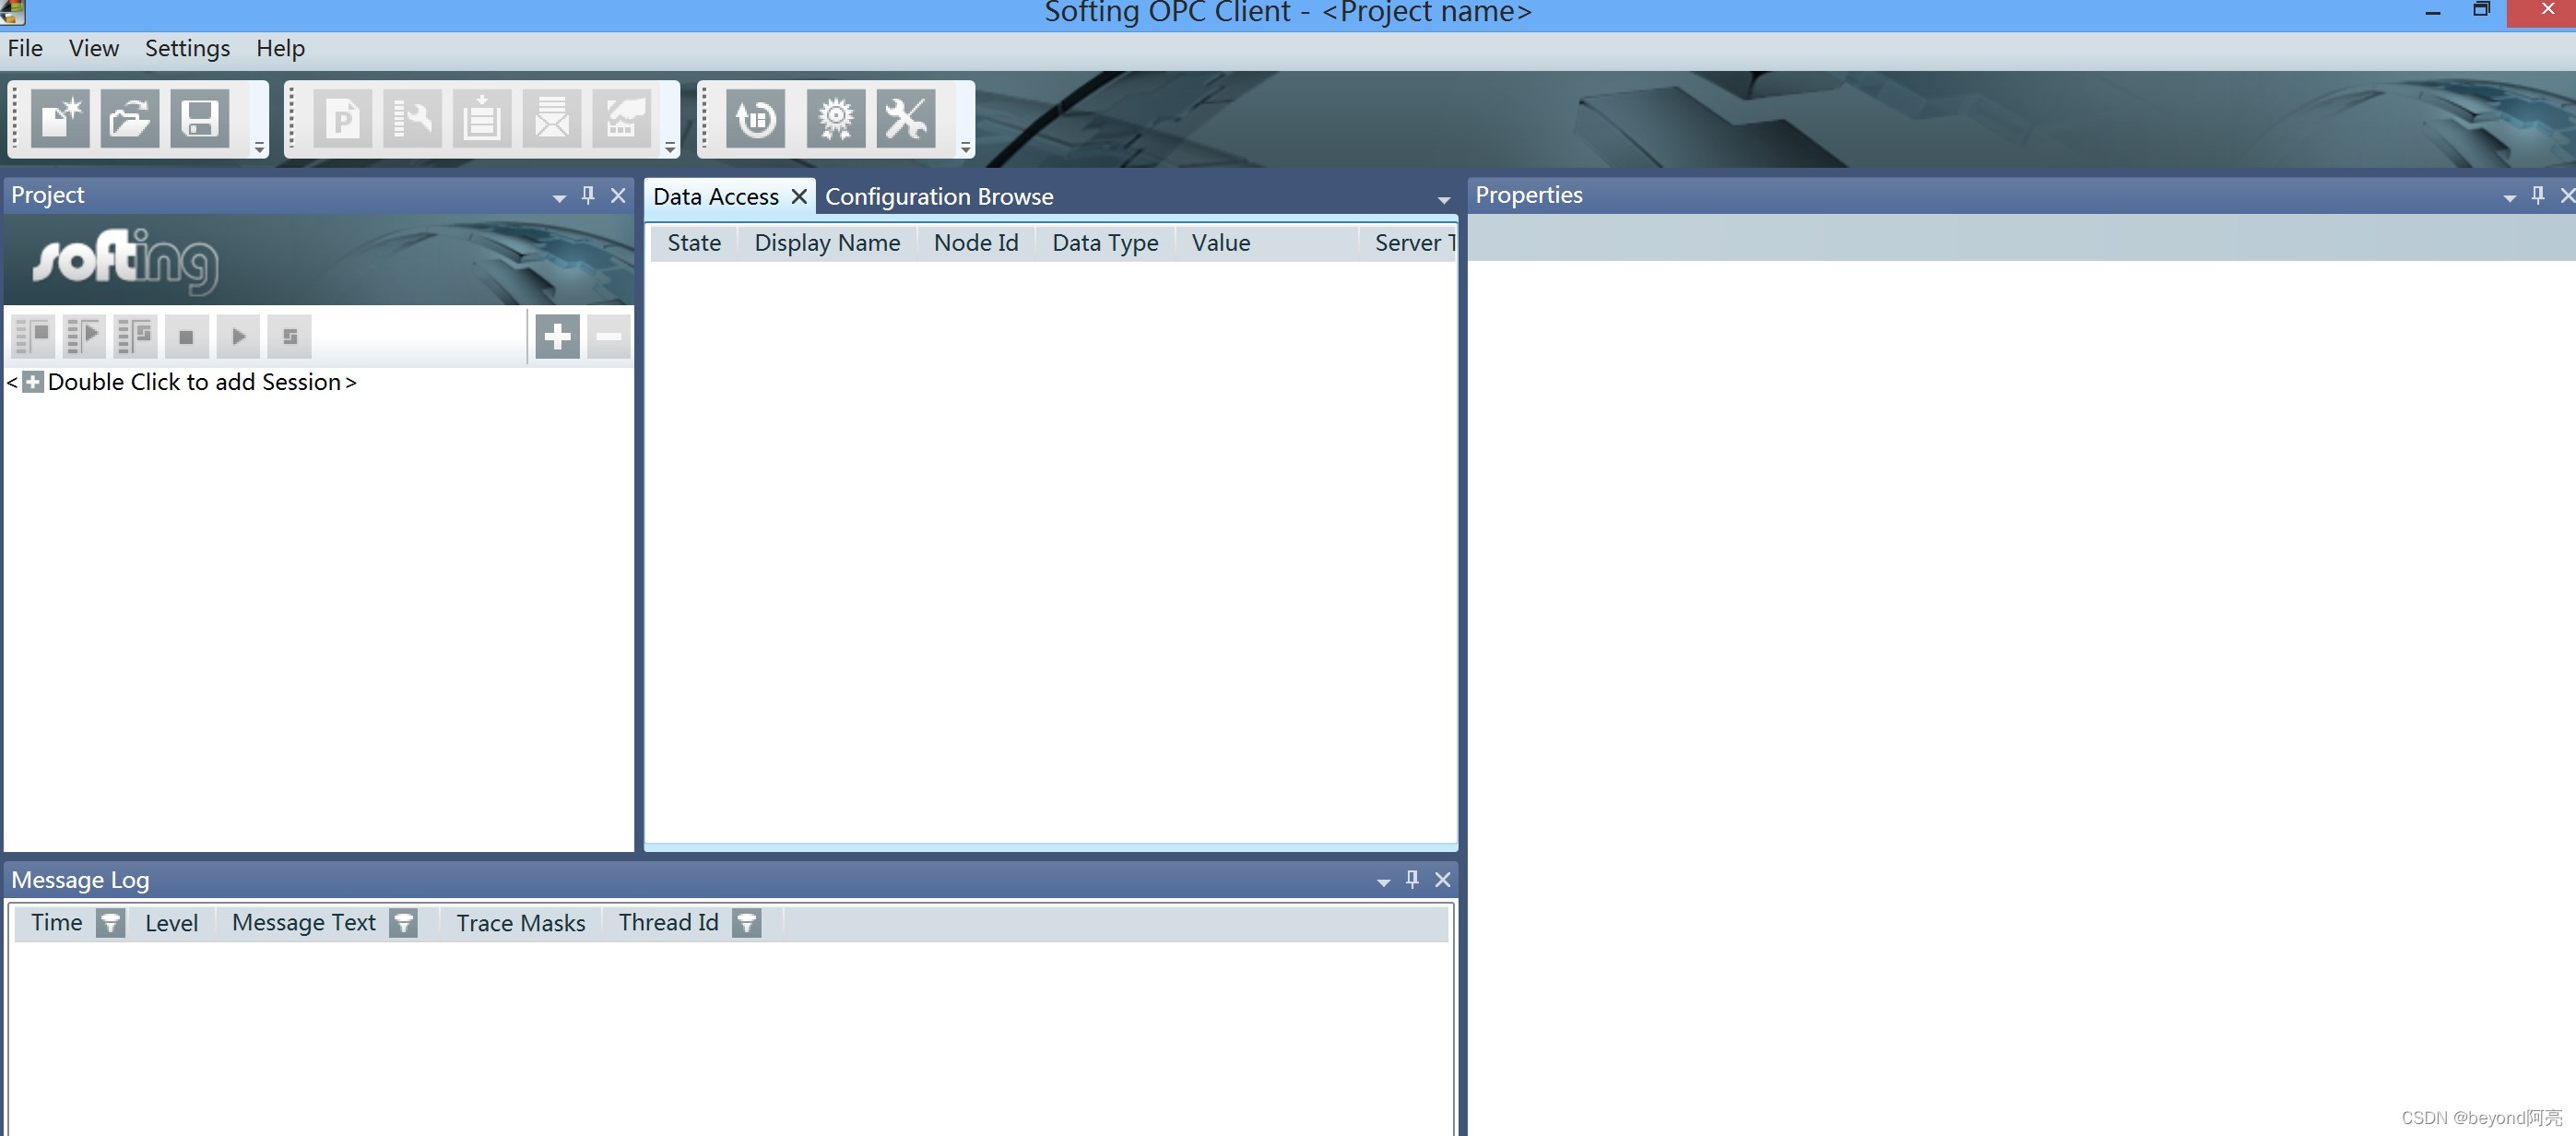
Task: Click the Time column header in Message Log
Action: [x=56, y=922]
